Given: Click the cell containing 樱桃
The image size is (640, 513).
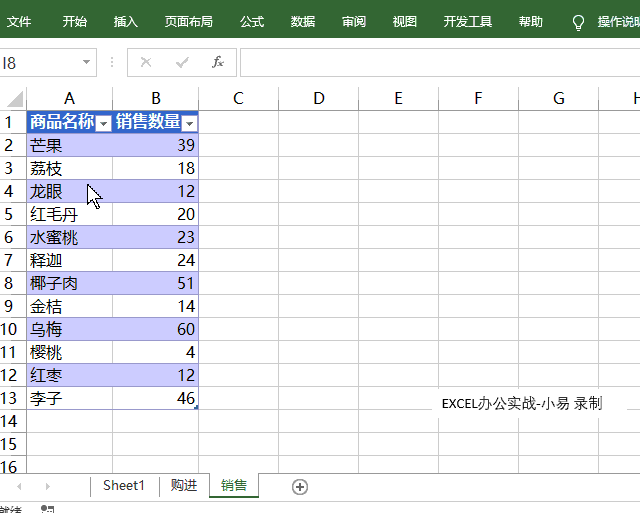Looking at the screenshot, I should tap(69, 352).
